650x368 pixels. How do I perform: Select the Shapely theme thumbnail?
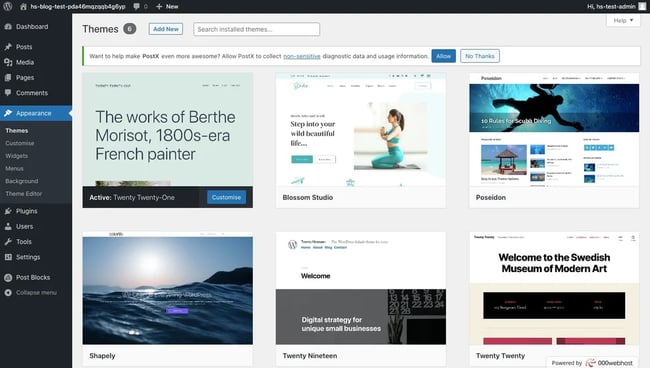(x=167, y=288)
